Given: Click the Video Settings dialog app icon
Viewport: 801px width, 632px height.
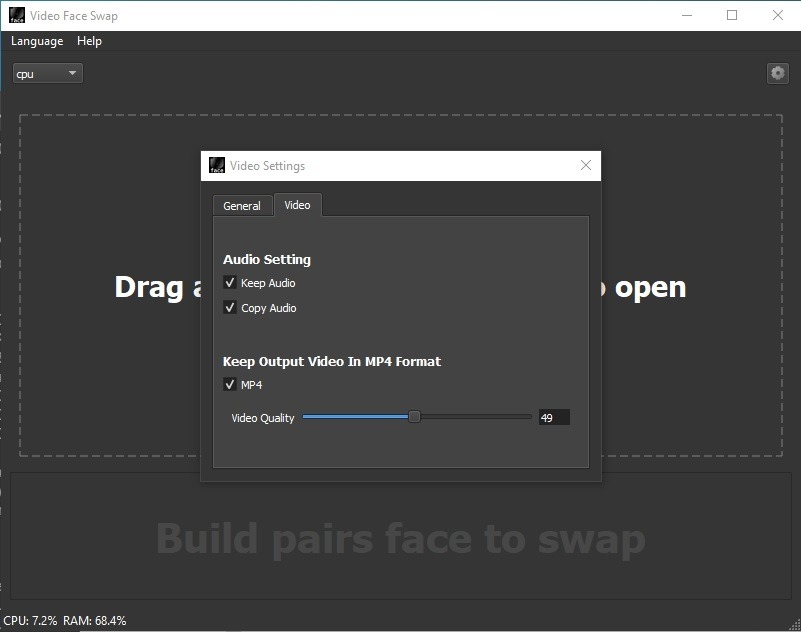Looking at the screenshot, I should pyautogui.click(x=217, y=165).
